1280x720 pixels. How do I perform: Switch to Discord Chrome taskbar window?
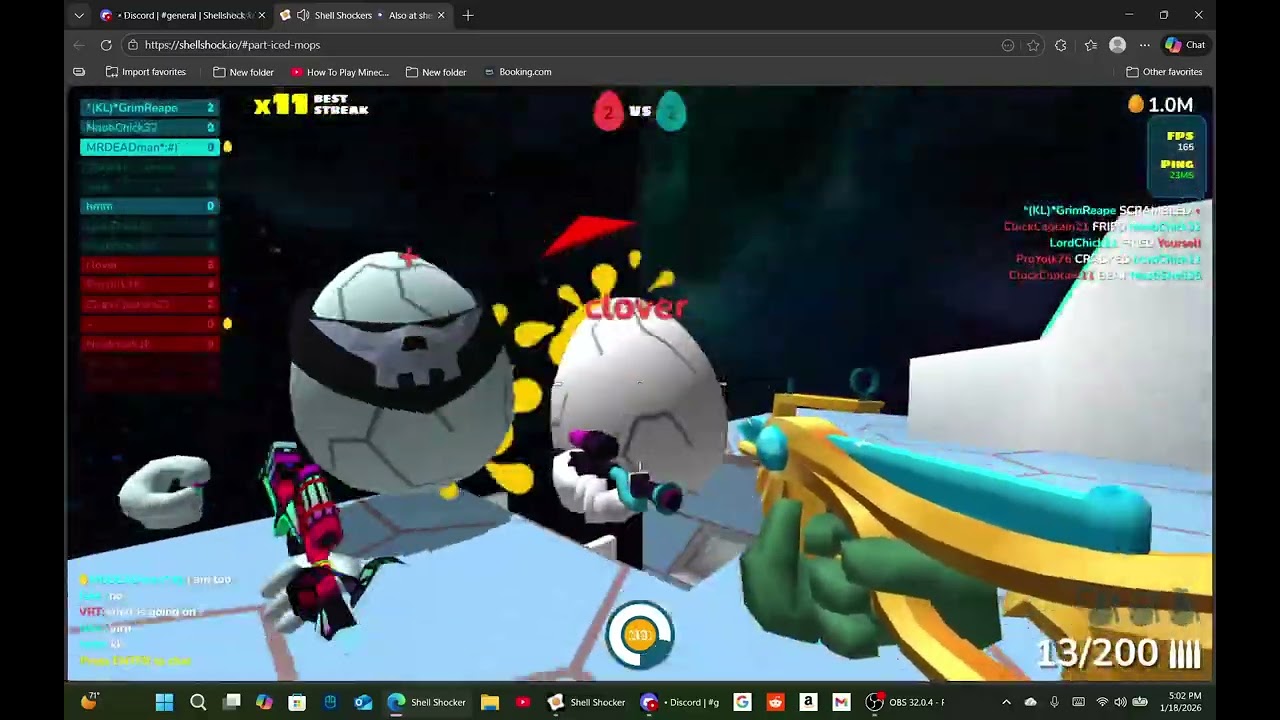point(683,702)
